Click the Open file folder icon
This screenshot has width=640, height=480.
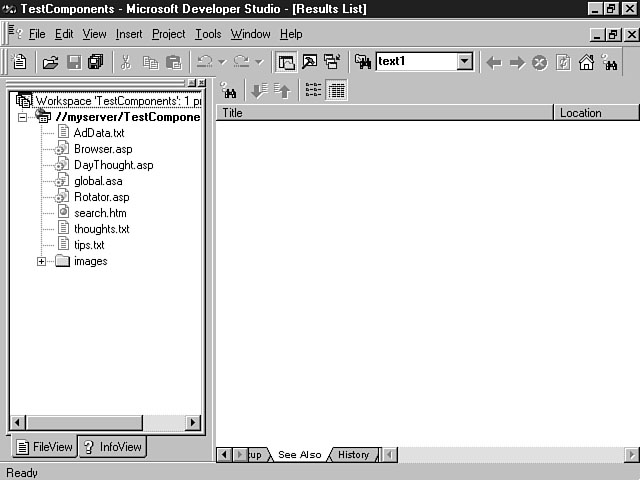coord(50,62)
